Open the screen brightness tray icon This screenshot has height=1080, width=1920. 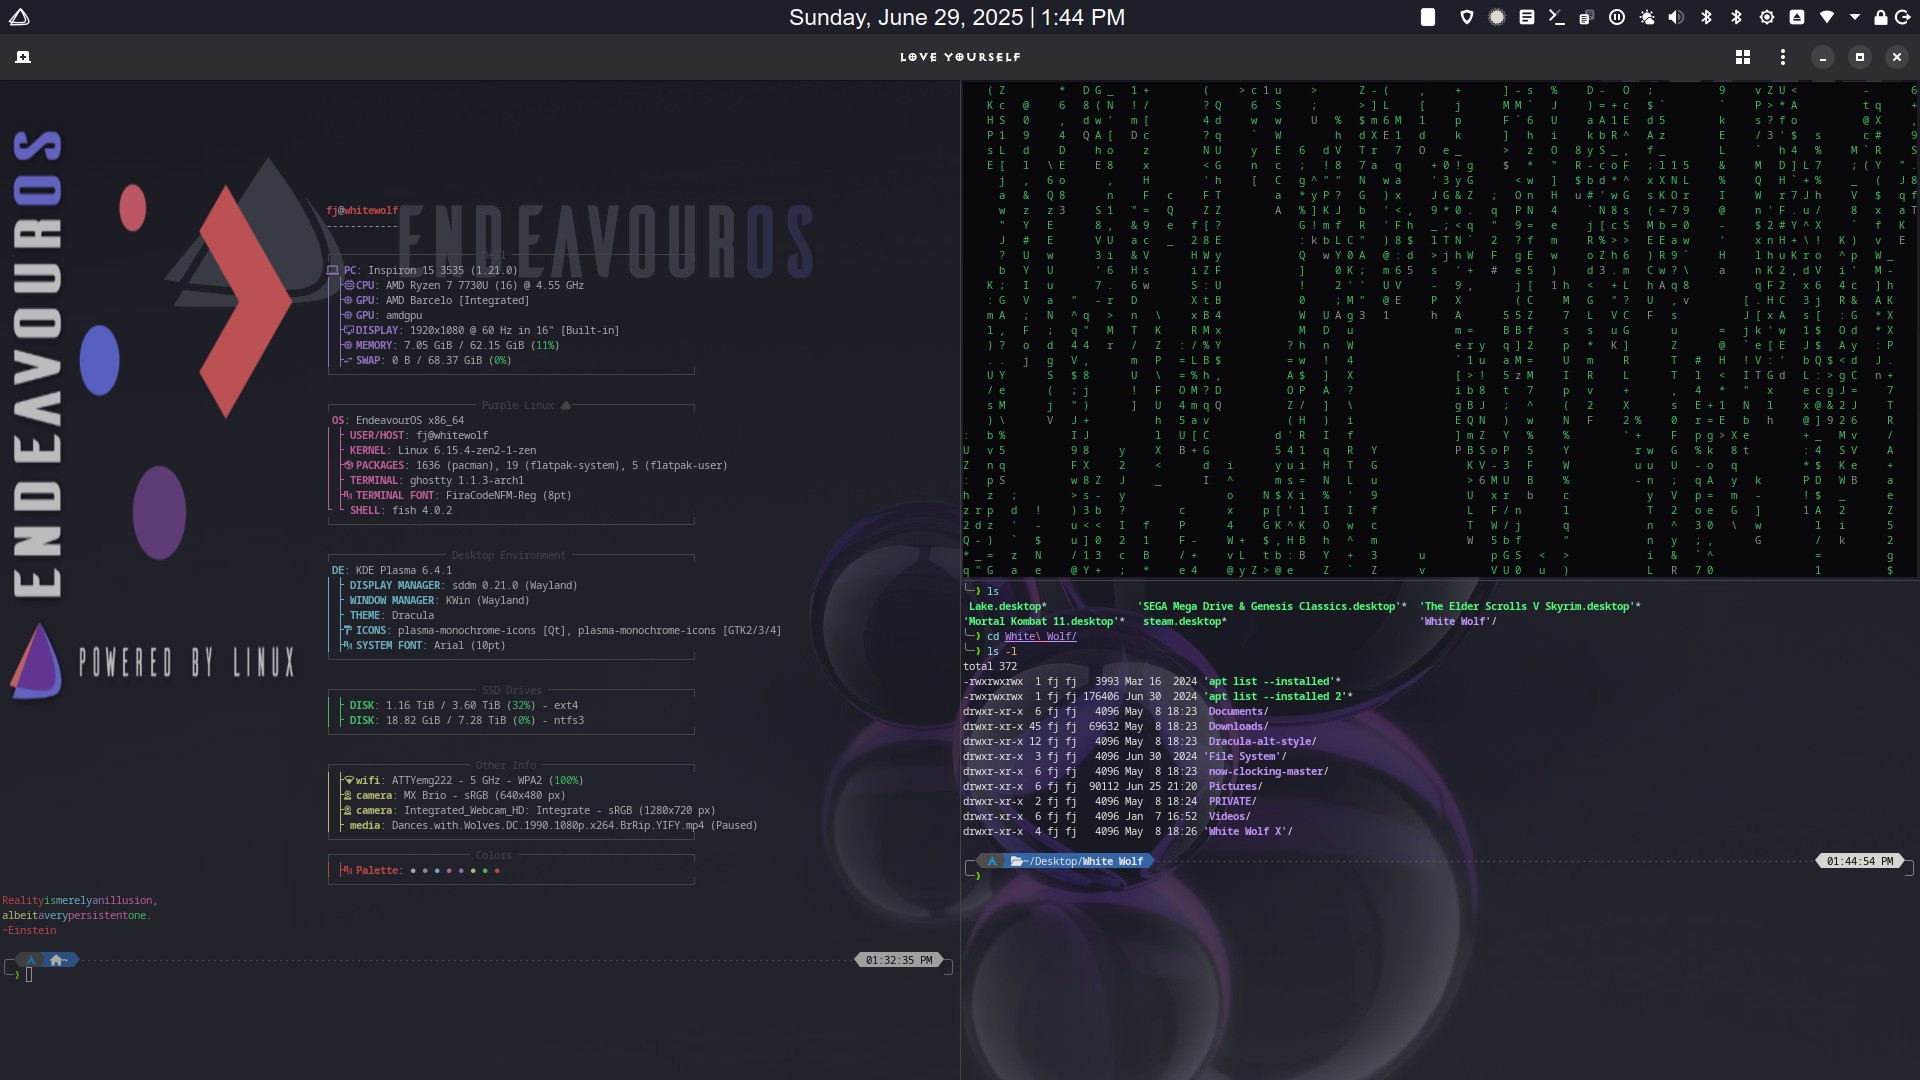[x=1767, y=17]
